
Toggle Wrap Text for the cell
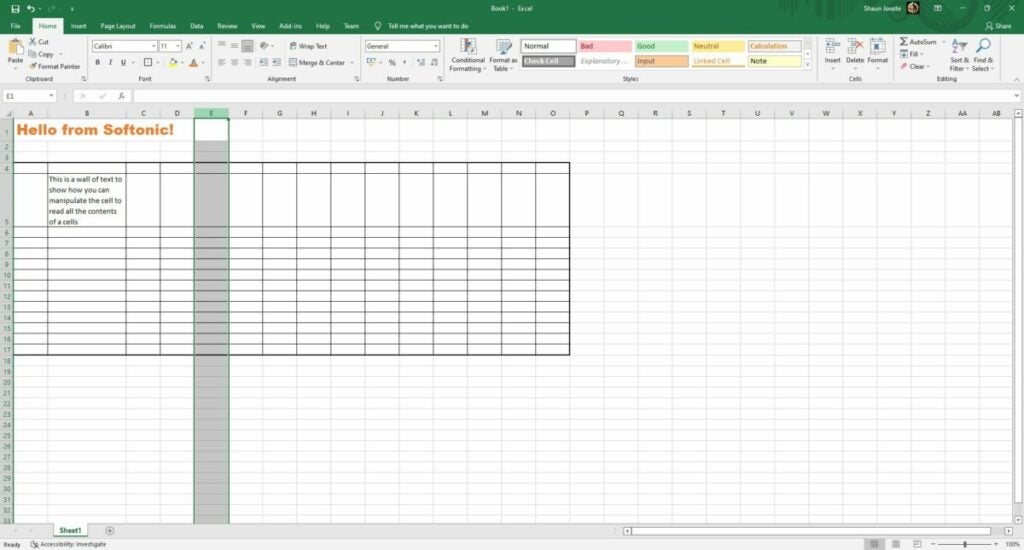308,46
